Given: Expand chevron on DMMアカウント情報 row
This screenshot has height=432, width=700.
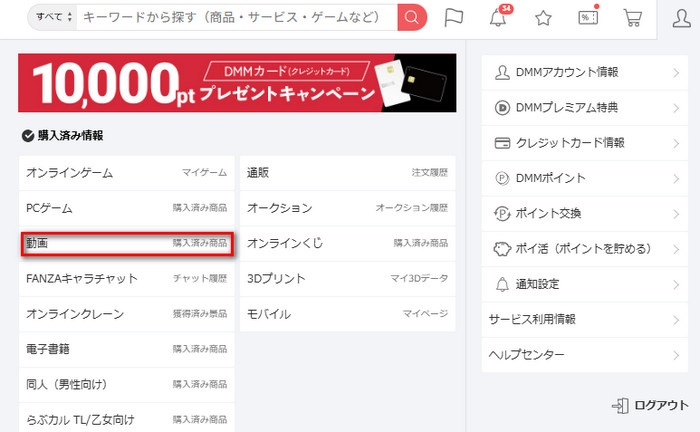Looking at the screenshot, I should (676, 73).
